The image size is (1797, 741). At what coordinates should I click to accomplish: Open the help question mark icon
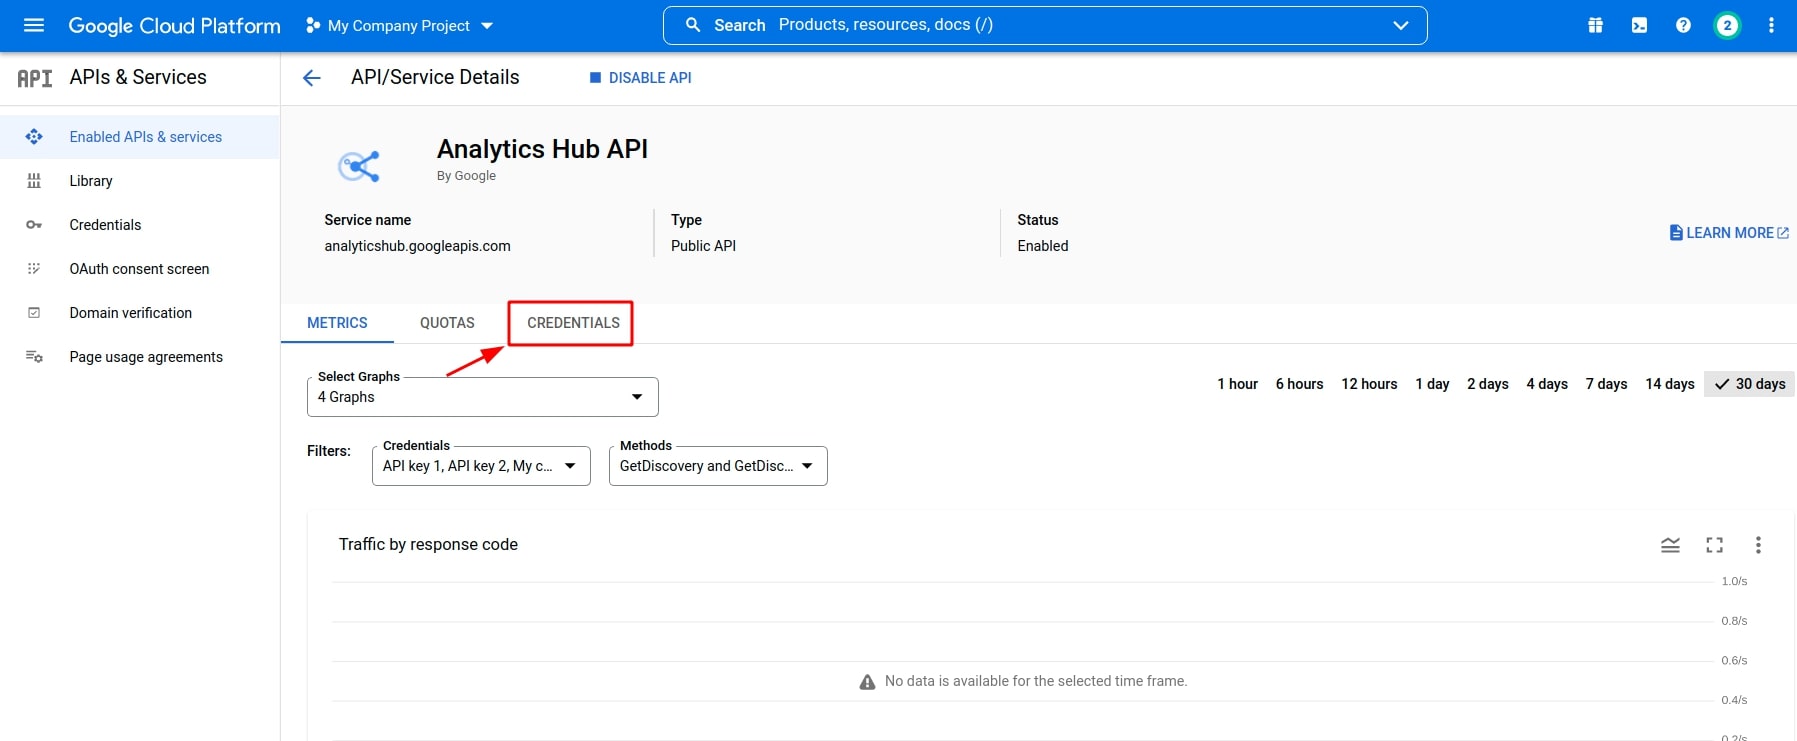pyautogui.click(x=1683, y=25)
